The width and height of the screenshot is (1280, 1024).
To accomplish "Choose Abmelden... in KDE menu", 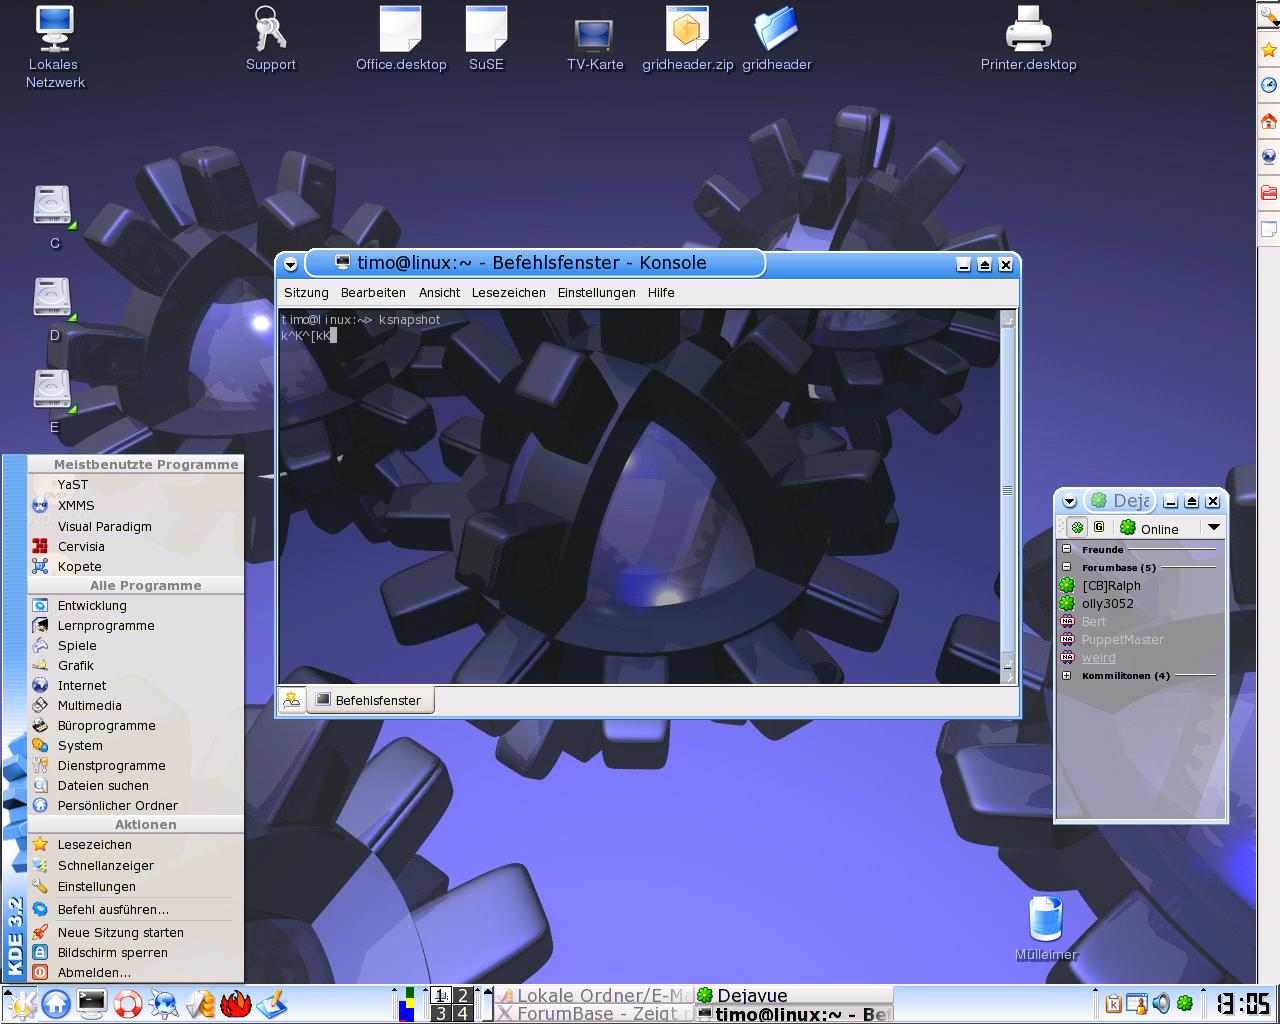I will point(136,972).
